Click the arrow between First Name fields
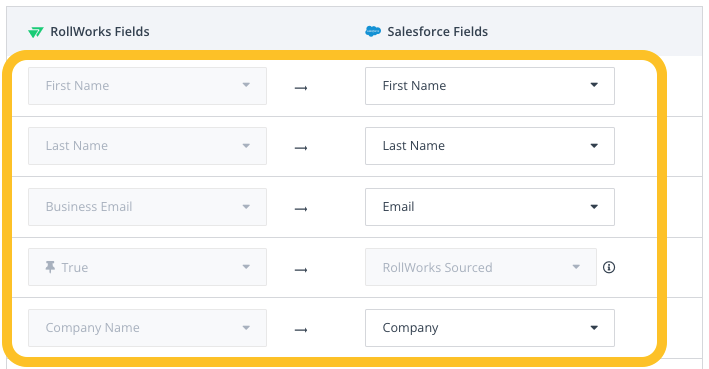This screenshot has width=709, height=369. (301, 88)
